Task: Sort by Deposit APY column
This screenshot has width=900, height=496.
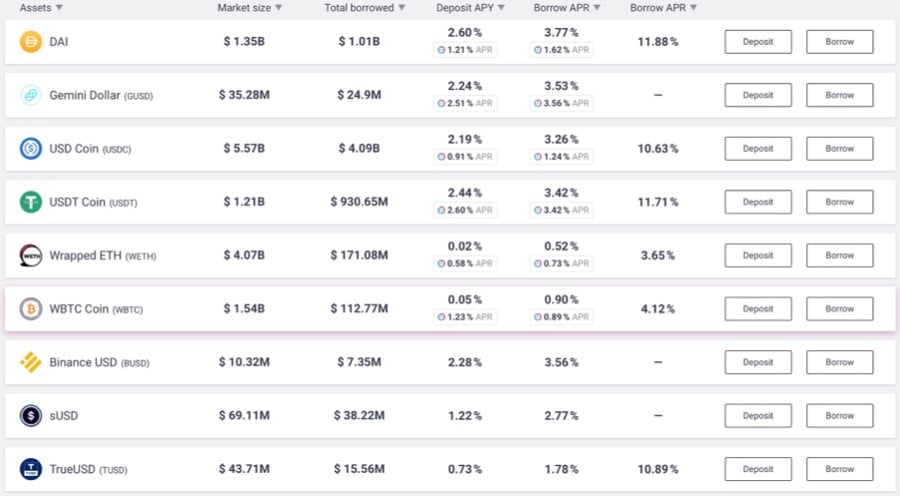Action: coord(471,8)
